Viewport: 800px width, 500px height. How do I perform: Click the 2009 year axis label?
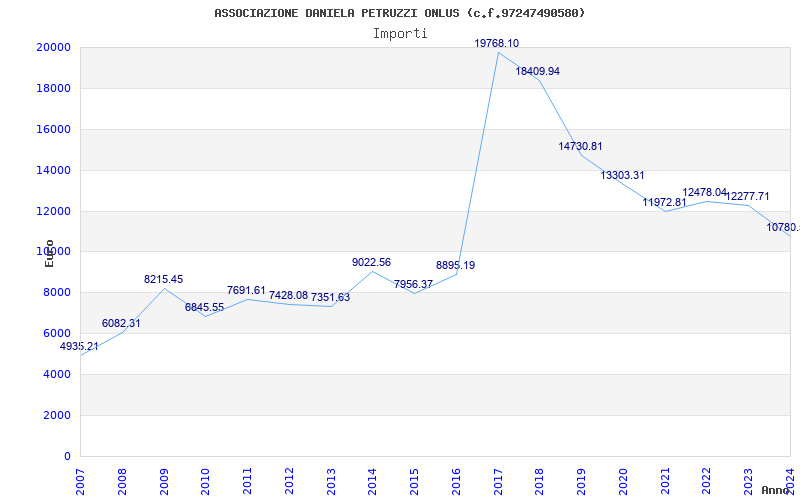164,482
